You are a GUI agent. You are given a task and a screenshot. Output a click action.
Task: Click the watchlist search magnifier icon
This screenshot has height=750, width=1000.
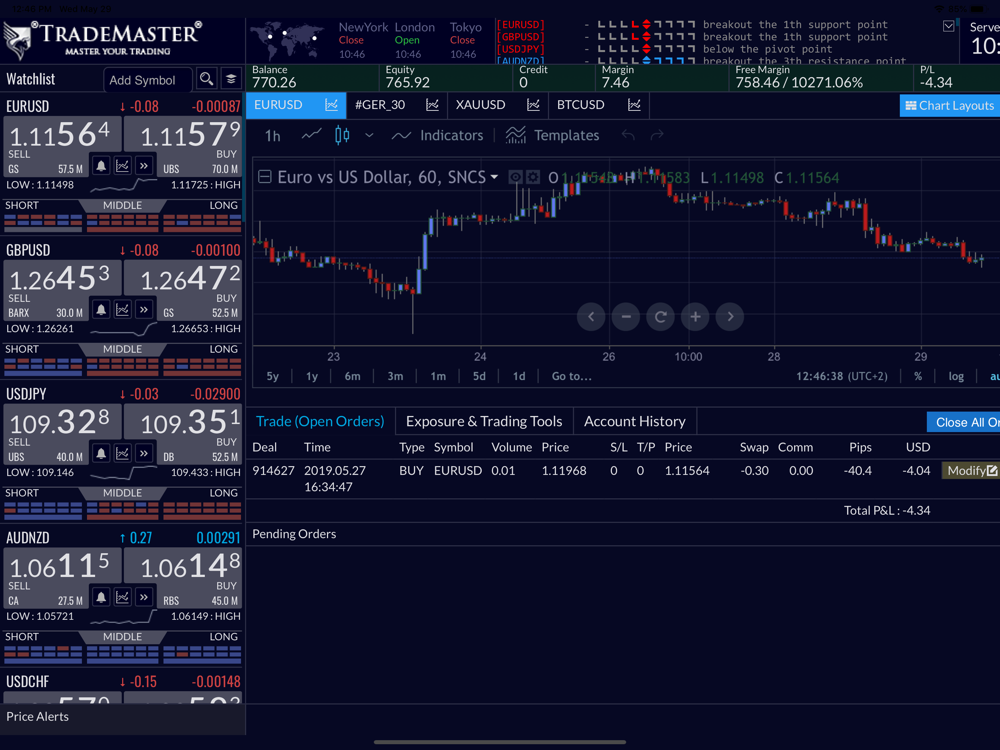[x=206, y=79]
